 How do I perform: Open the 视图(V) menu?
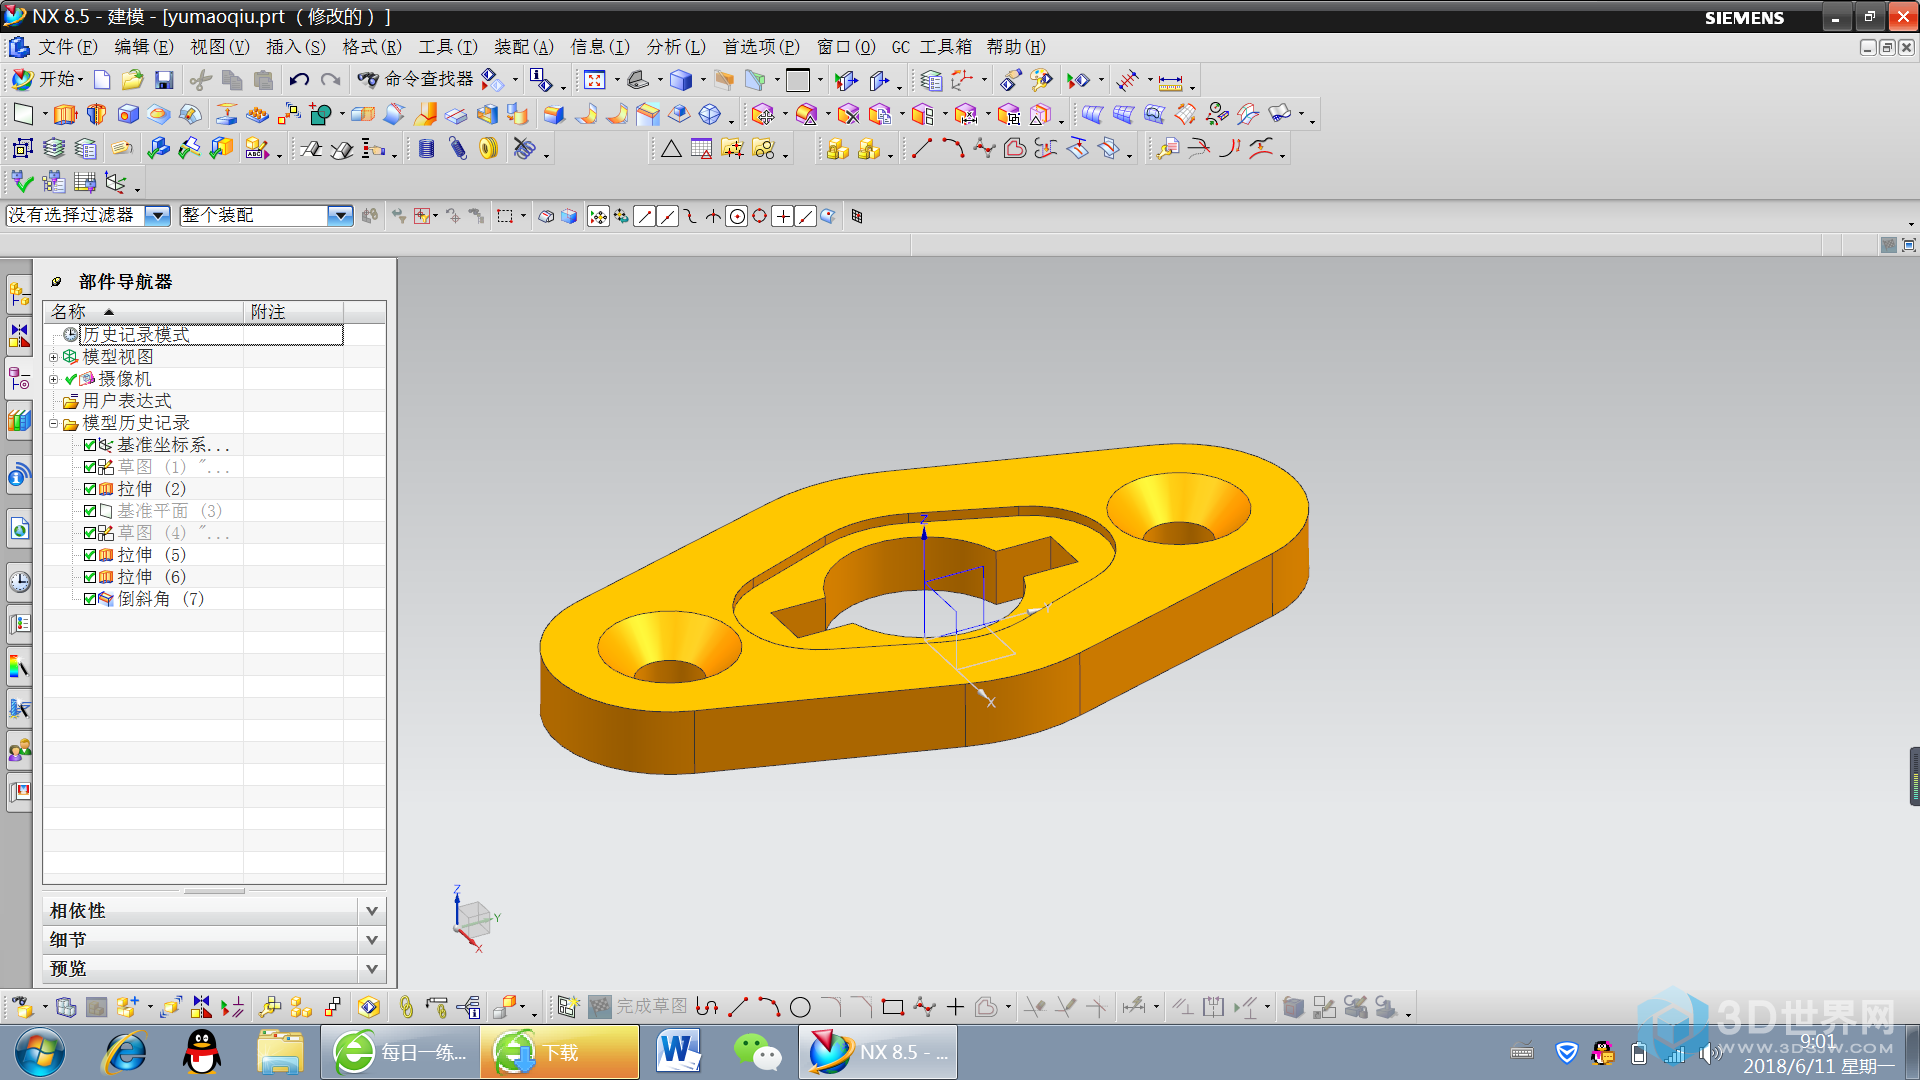(219, 47)
